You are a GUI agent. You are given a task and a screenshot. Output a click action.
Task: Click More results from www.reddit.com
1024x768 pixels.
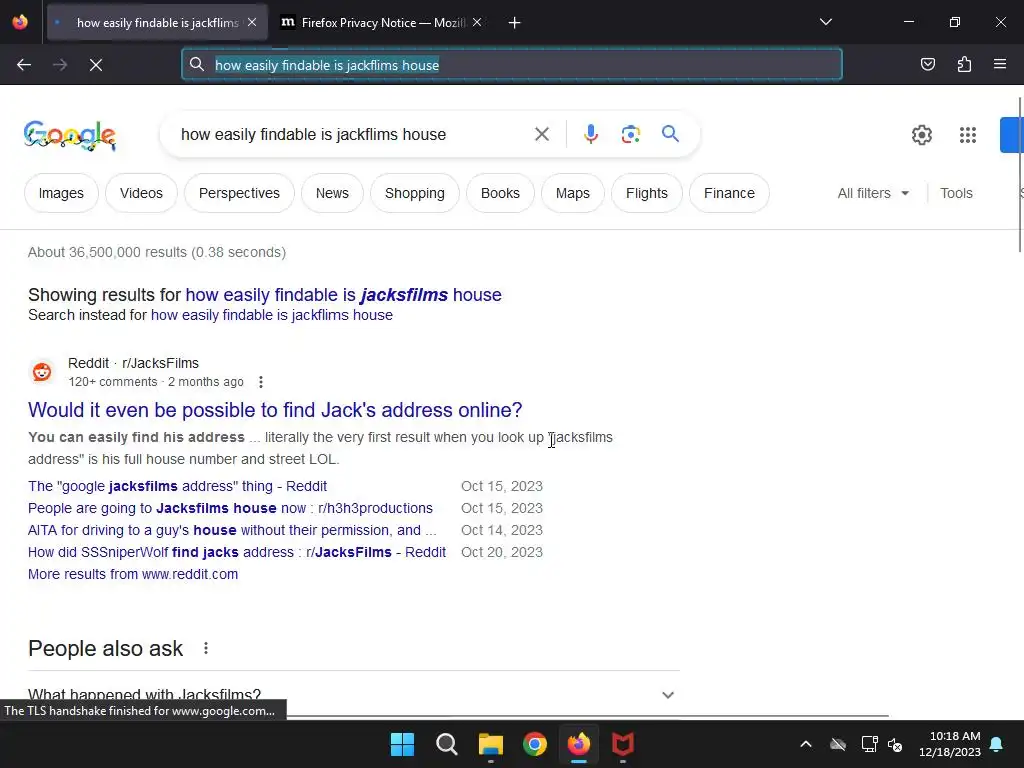pos(133,574)
